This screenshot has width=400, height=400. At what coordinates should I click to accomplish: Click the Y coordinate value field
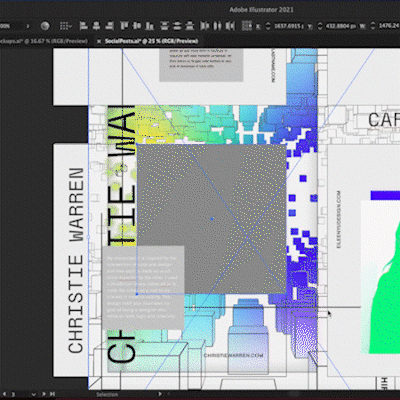pyautogui.click(x=340, y=26)
